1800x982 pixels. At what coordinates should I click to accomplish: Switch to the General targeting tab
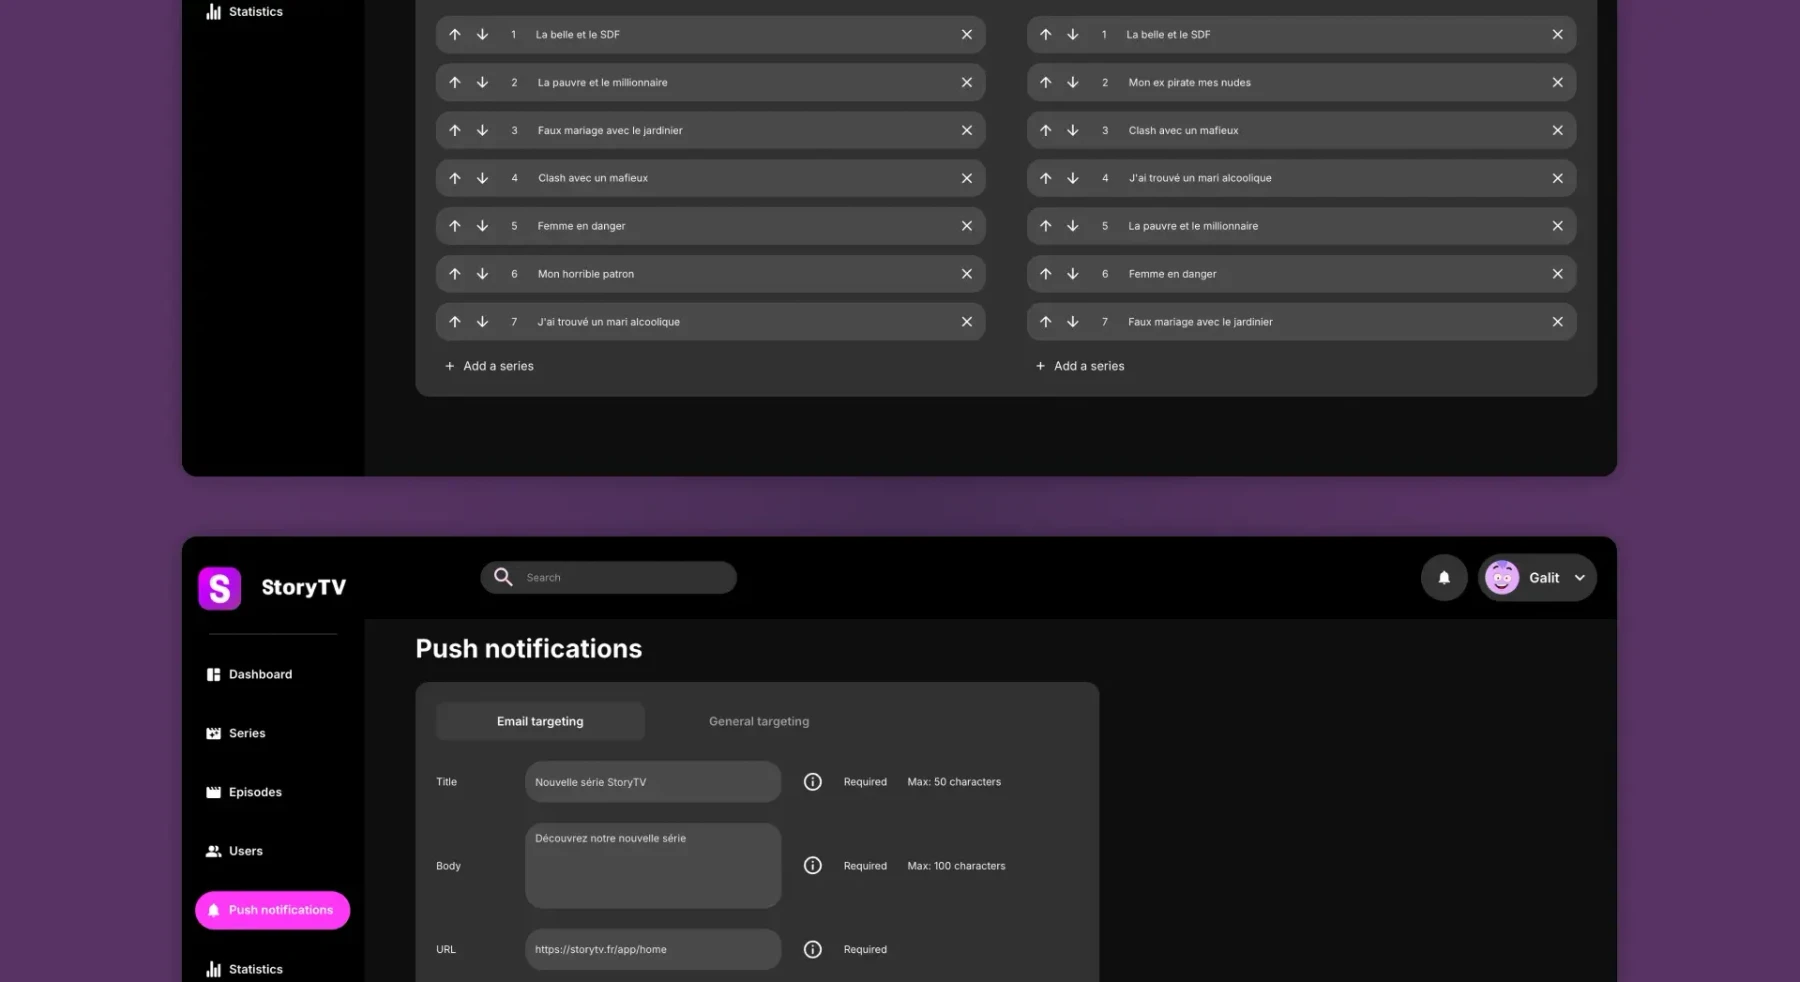[x=759, y=721]
